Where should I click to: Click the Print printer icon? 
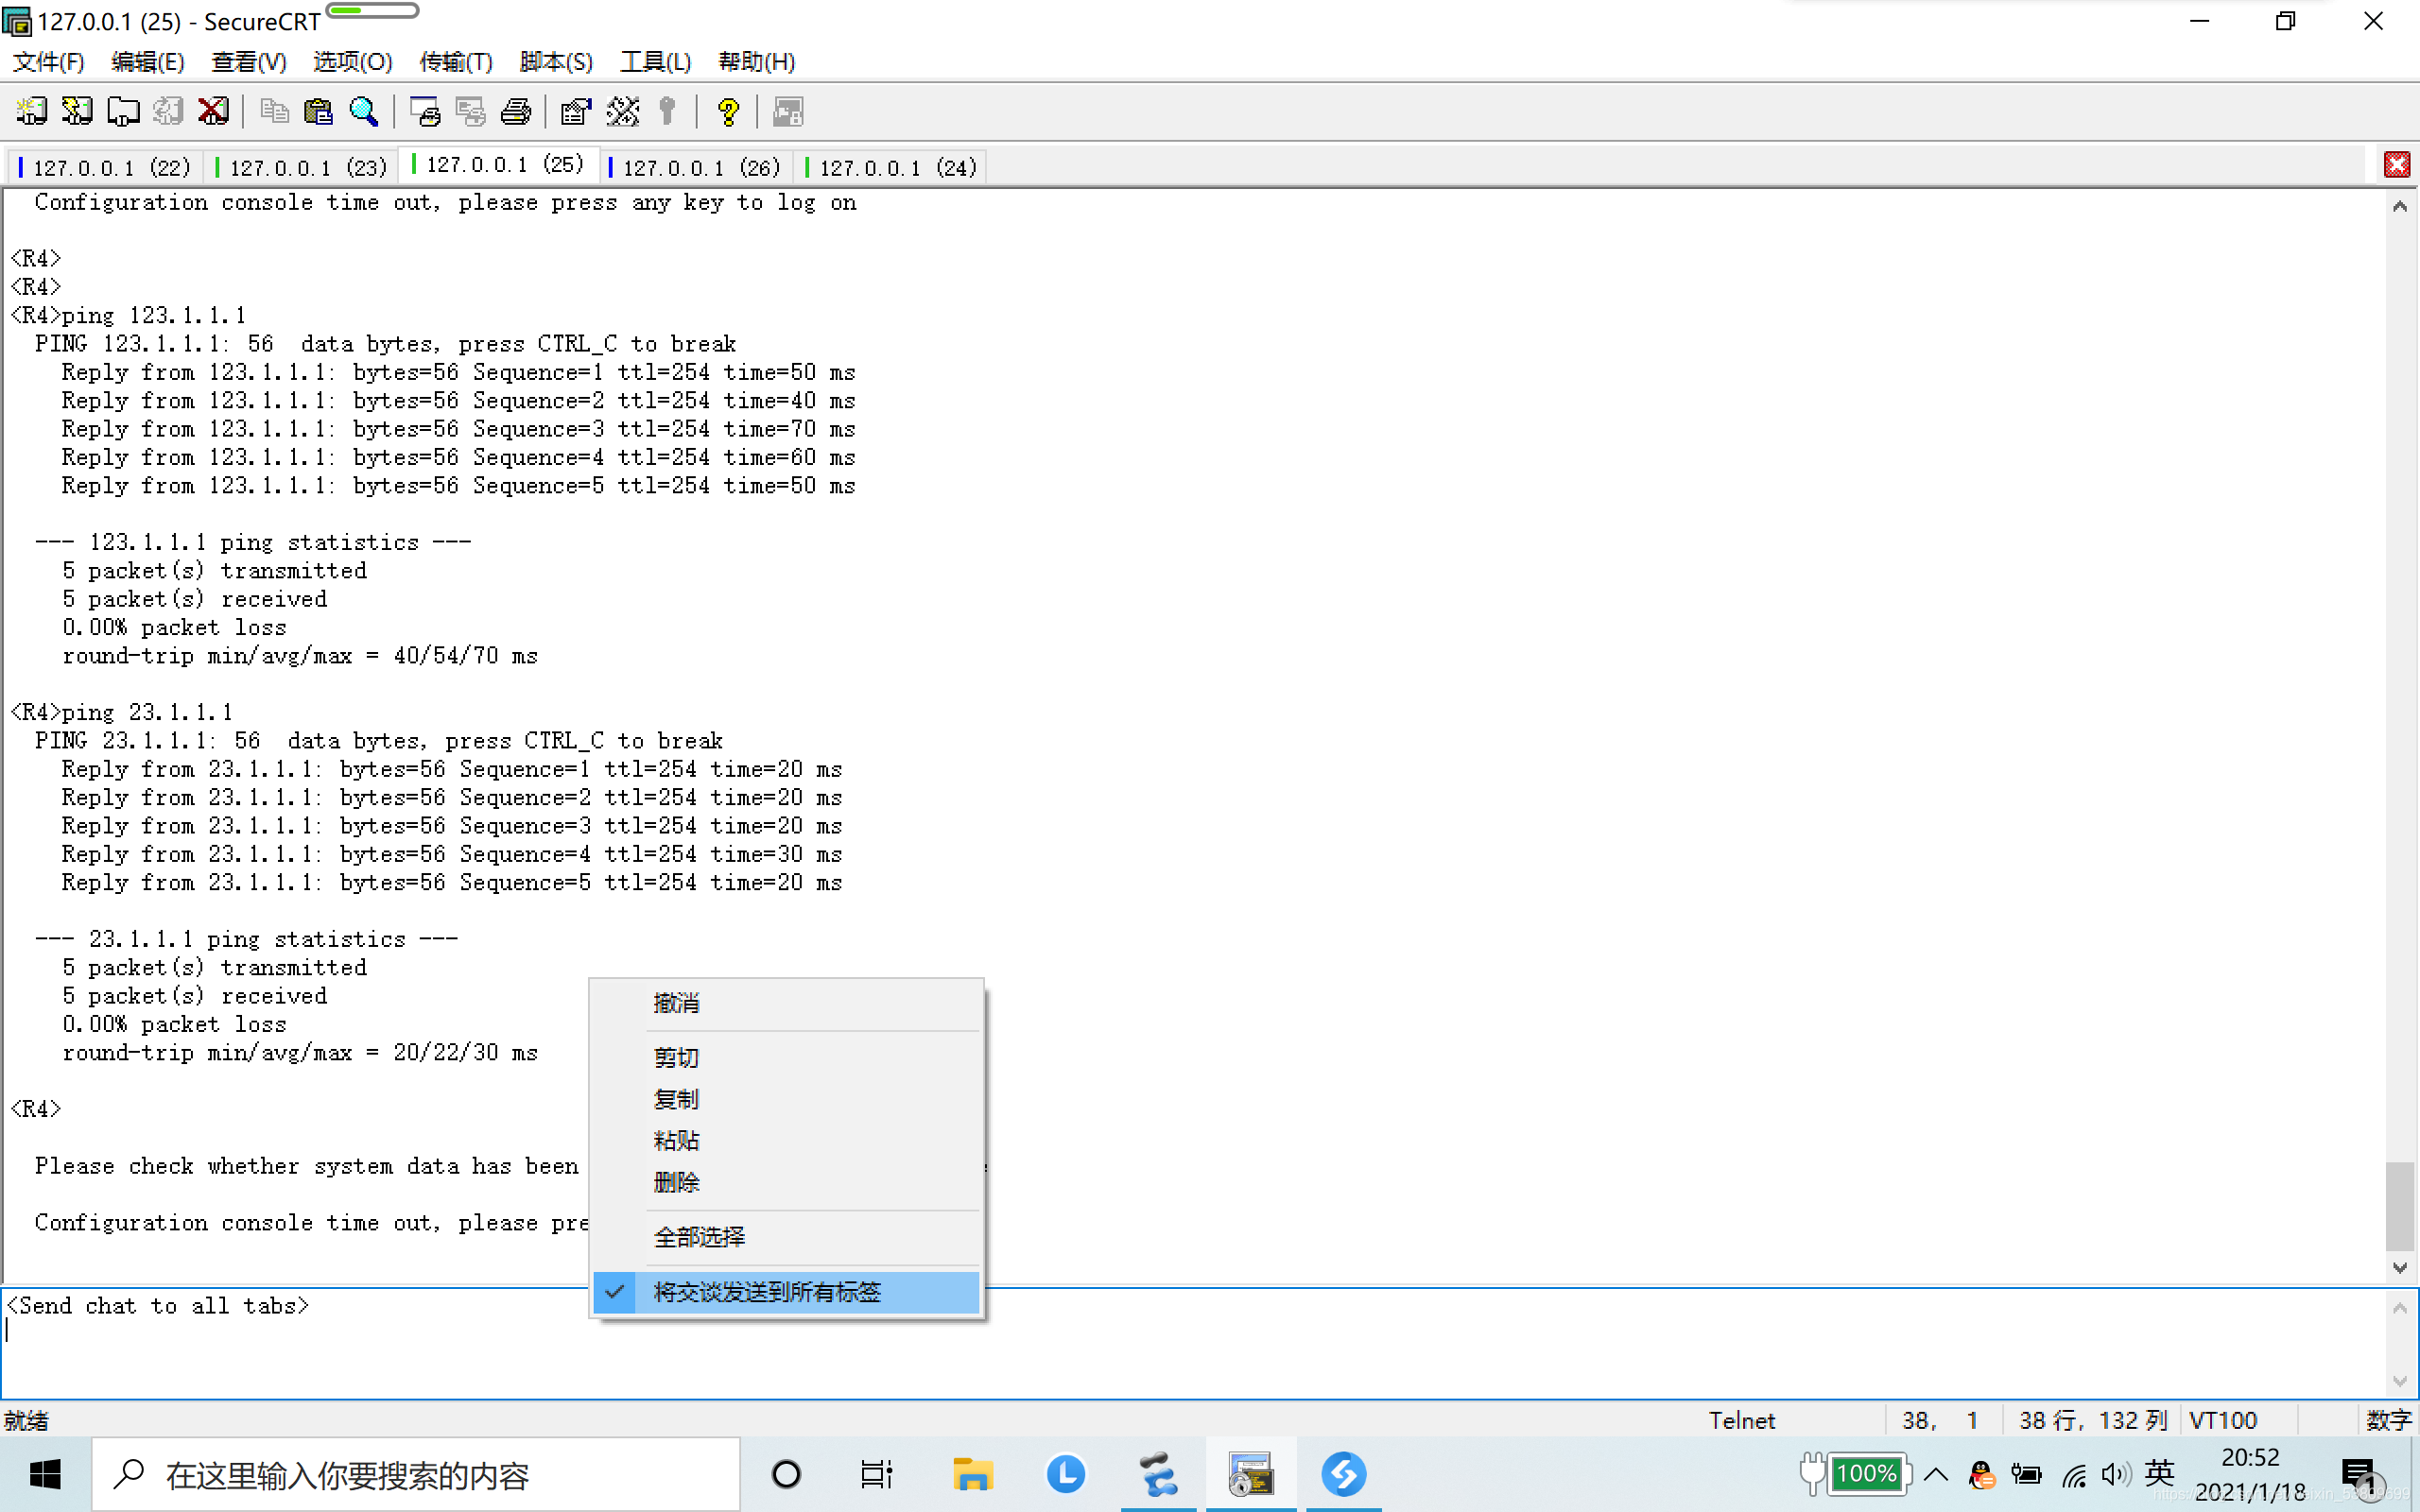point(516,111)
